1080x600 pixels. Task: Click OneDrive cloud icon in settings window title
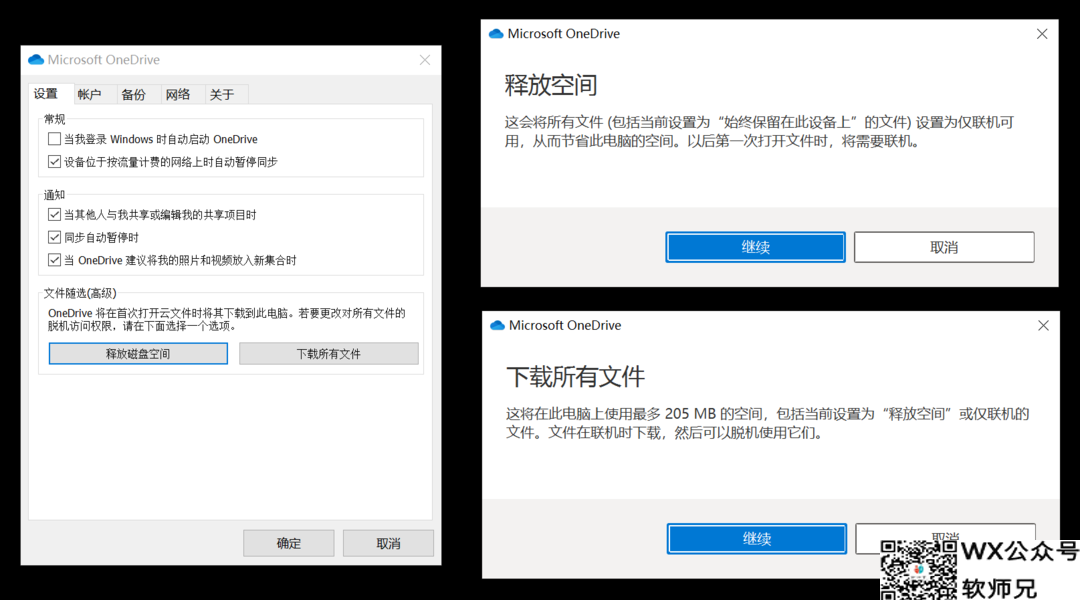[36, 60]
